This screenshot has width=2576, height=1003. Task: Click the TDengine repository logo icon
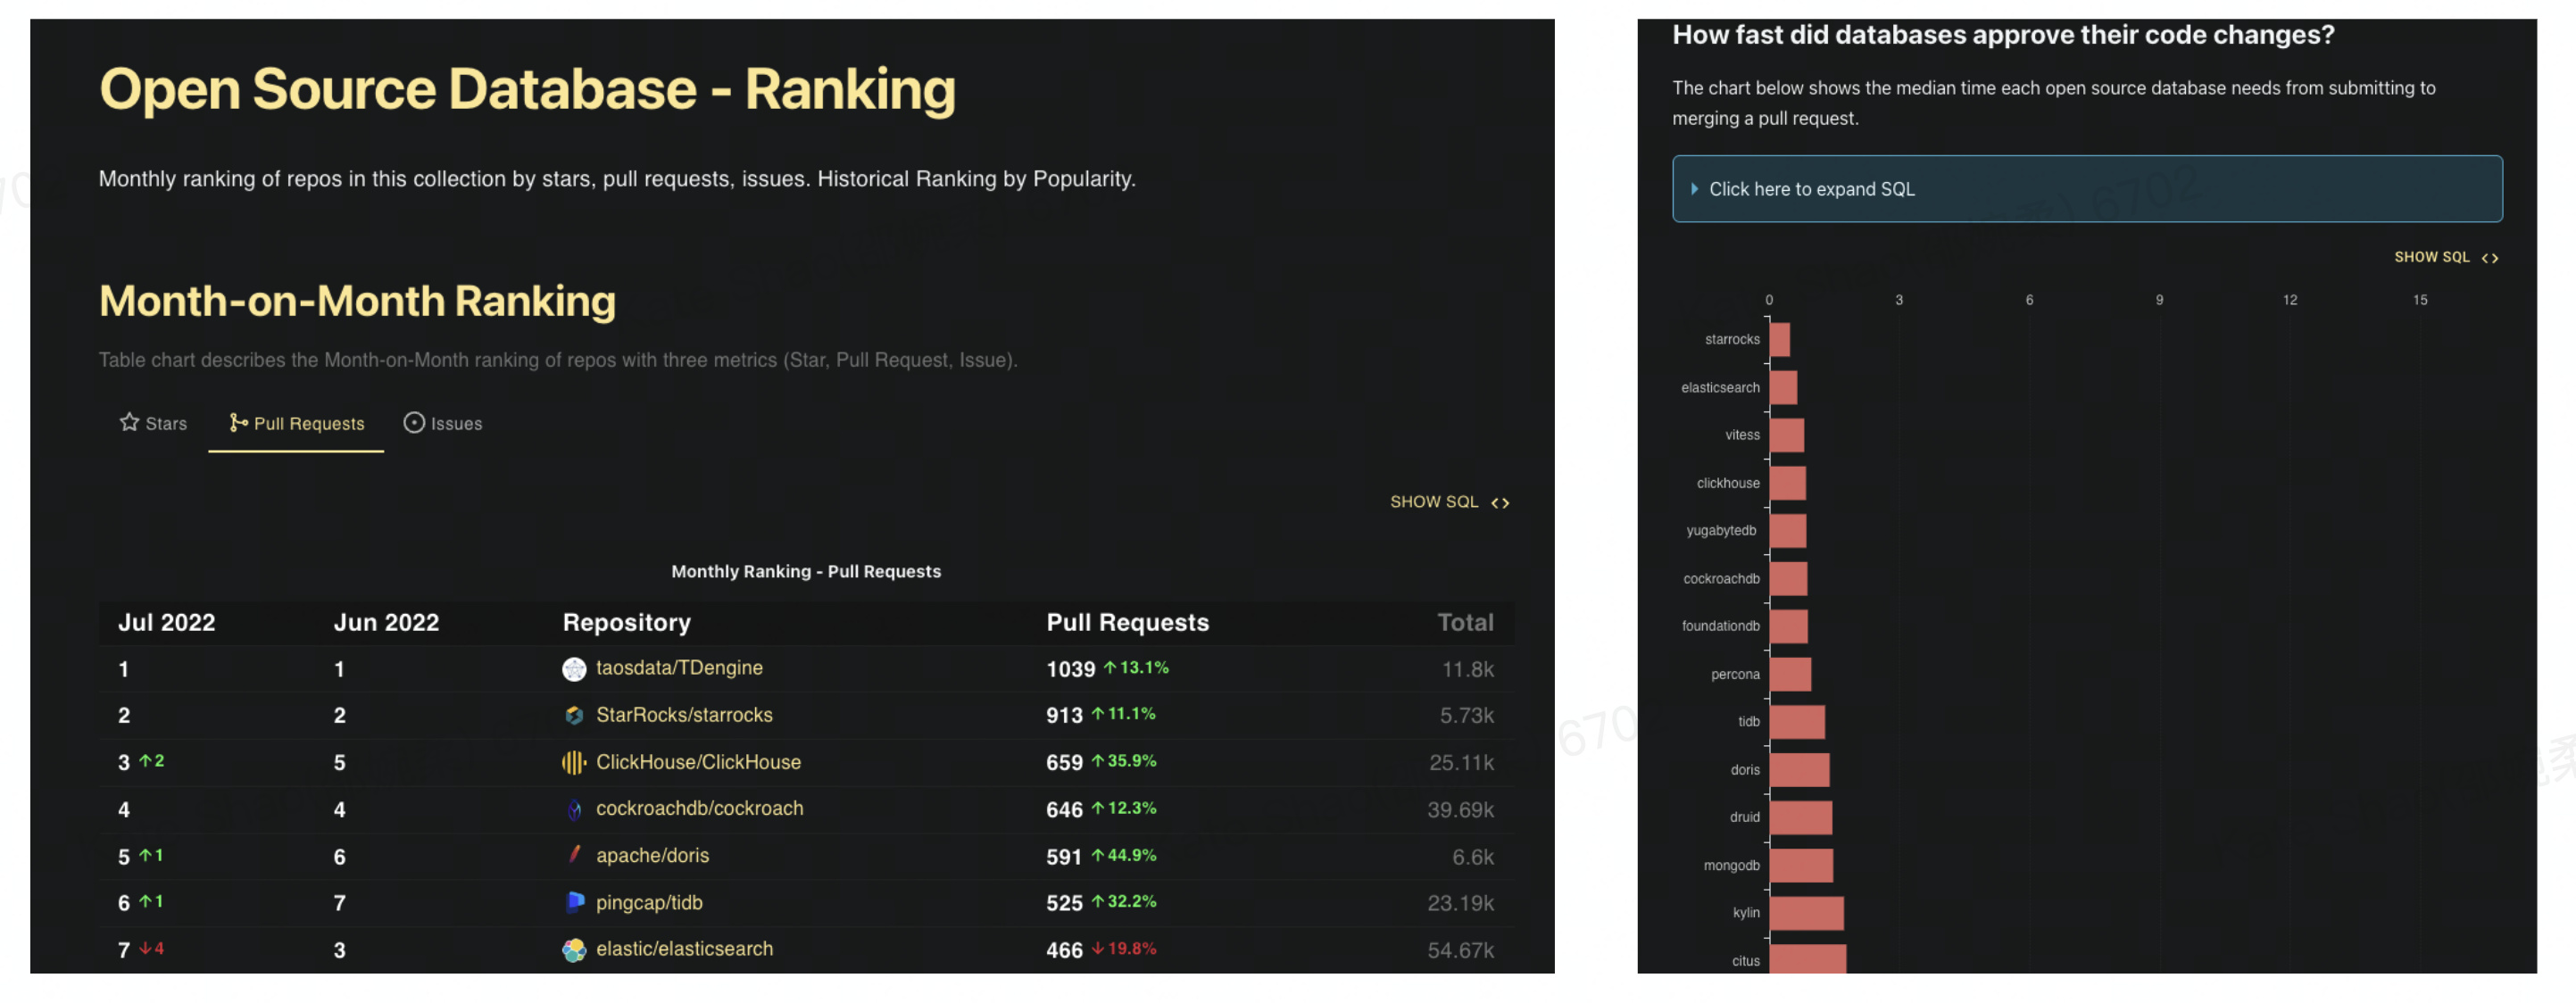(574, 669)
